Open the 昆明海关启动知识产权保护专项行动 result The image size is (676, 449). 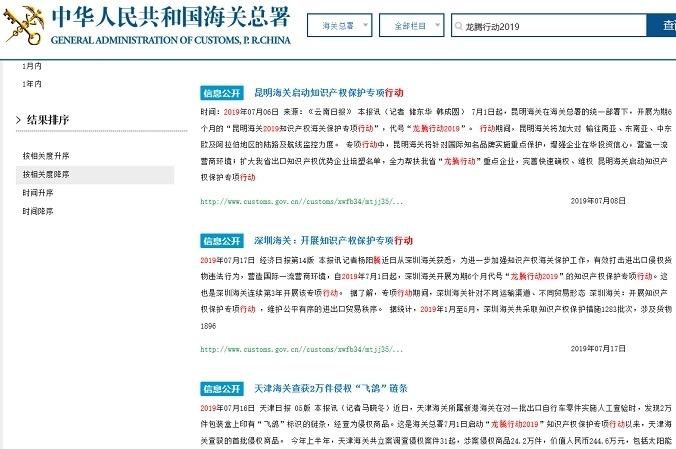tap(329, 93)
